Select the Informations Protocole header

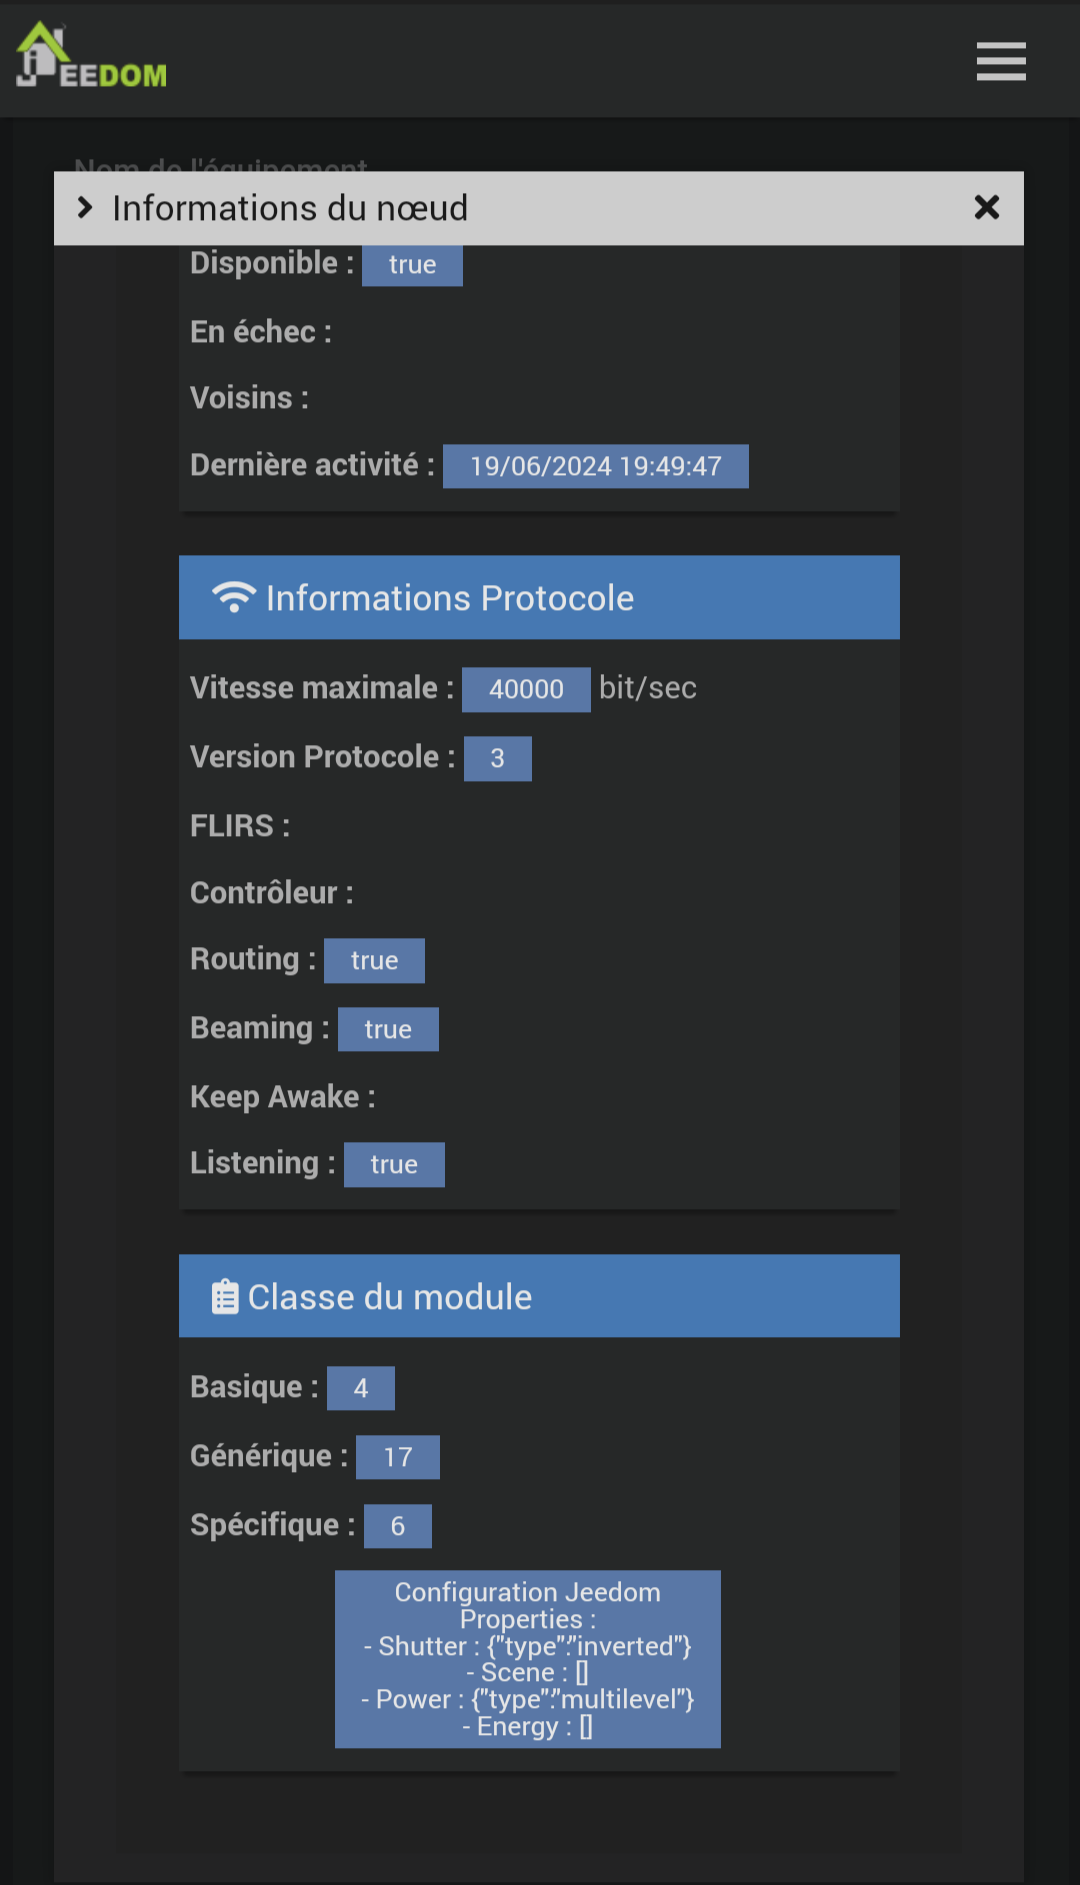(539, 597)
